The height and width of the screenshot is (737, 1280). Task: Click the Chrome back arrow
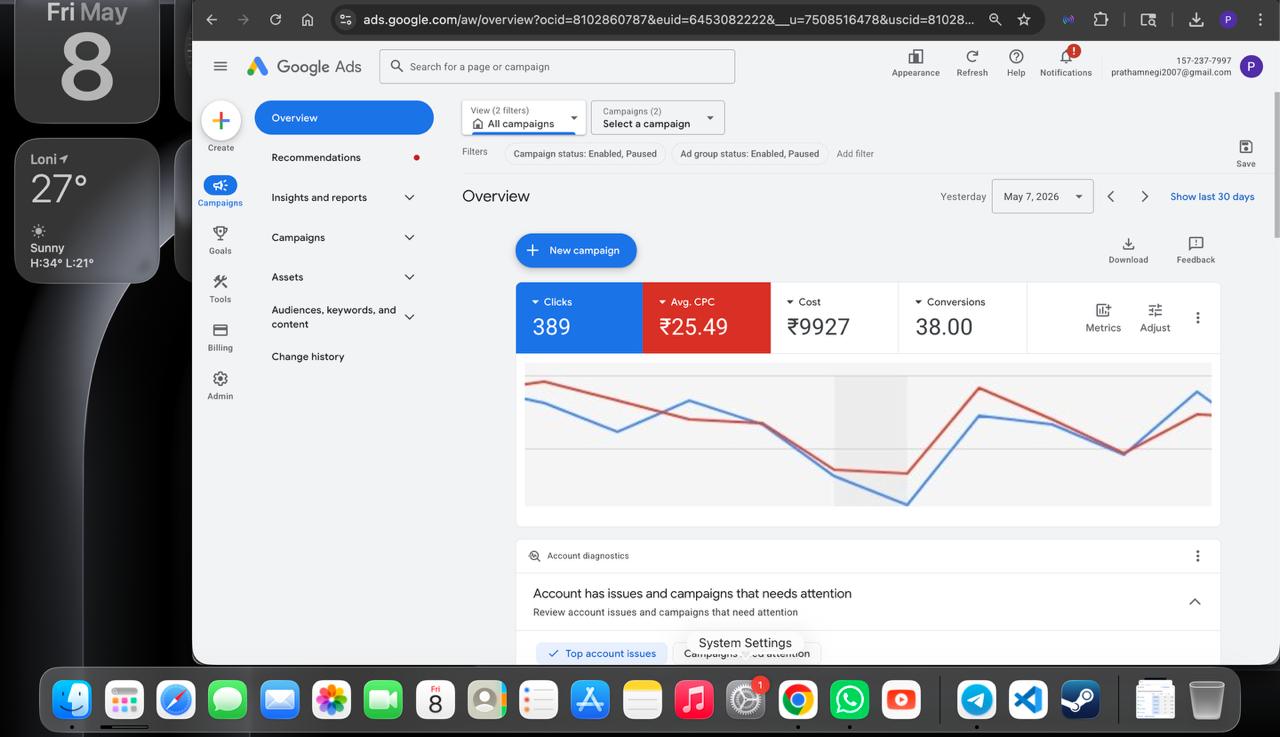[211, 19]
